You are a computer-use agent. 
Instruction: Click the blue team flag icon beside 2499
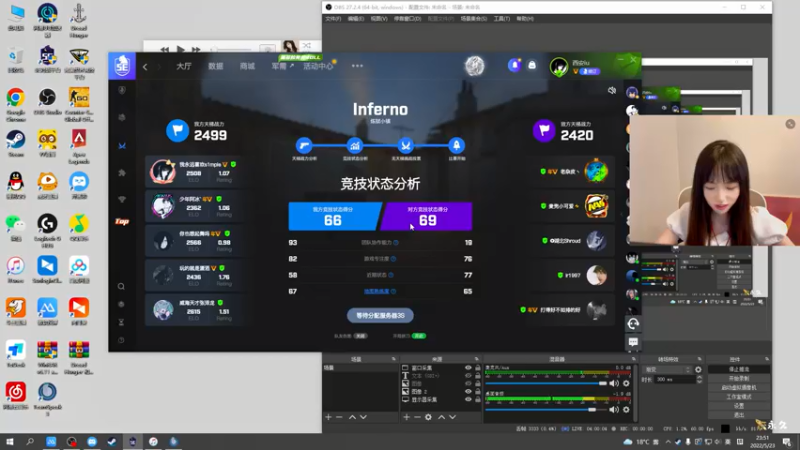pos(178,131)
